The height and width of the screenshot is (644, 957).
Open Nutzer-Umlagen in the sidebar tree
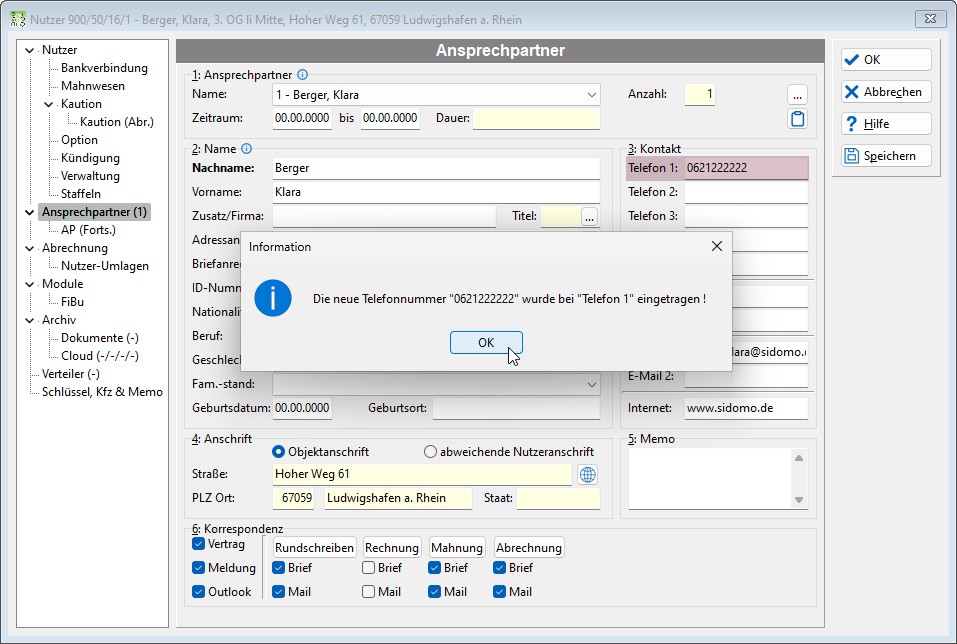pos(105,266)
